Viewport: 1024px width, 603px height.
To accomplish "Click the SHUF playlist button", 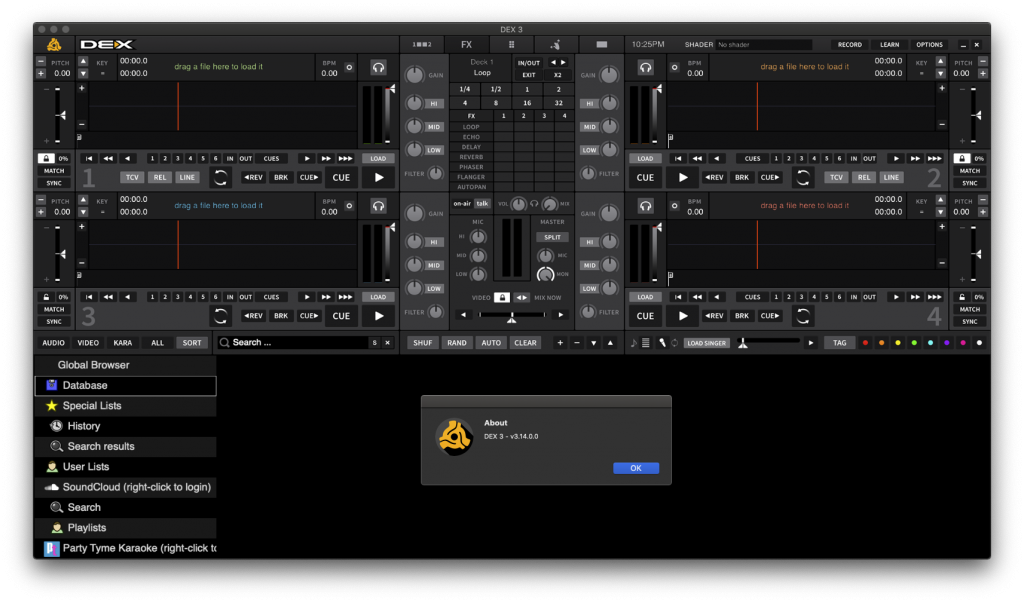I will coord(423,342).
